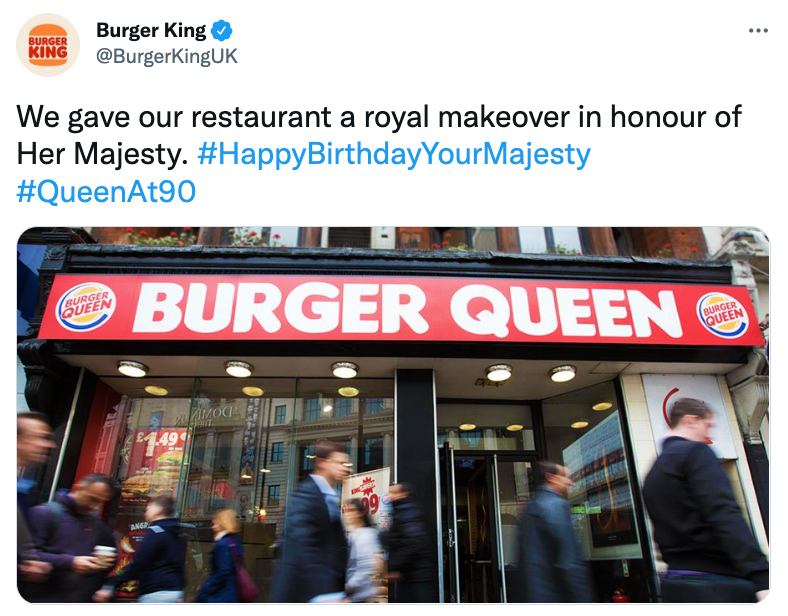Click the tweet text about royal makeover
This screenshot has height=616, width=788.
[379, 135]
